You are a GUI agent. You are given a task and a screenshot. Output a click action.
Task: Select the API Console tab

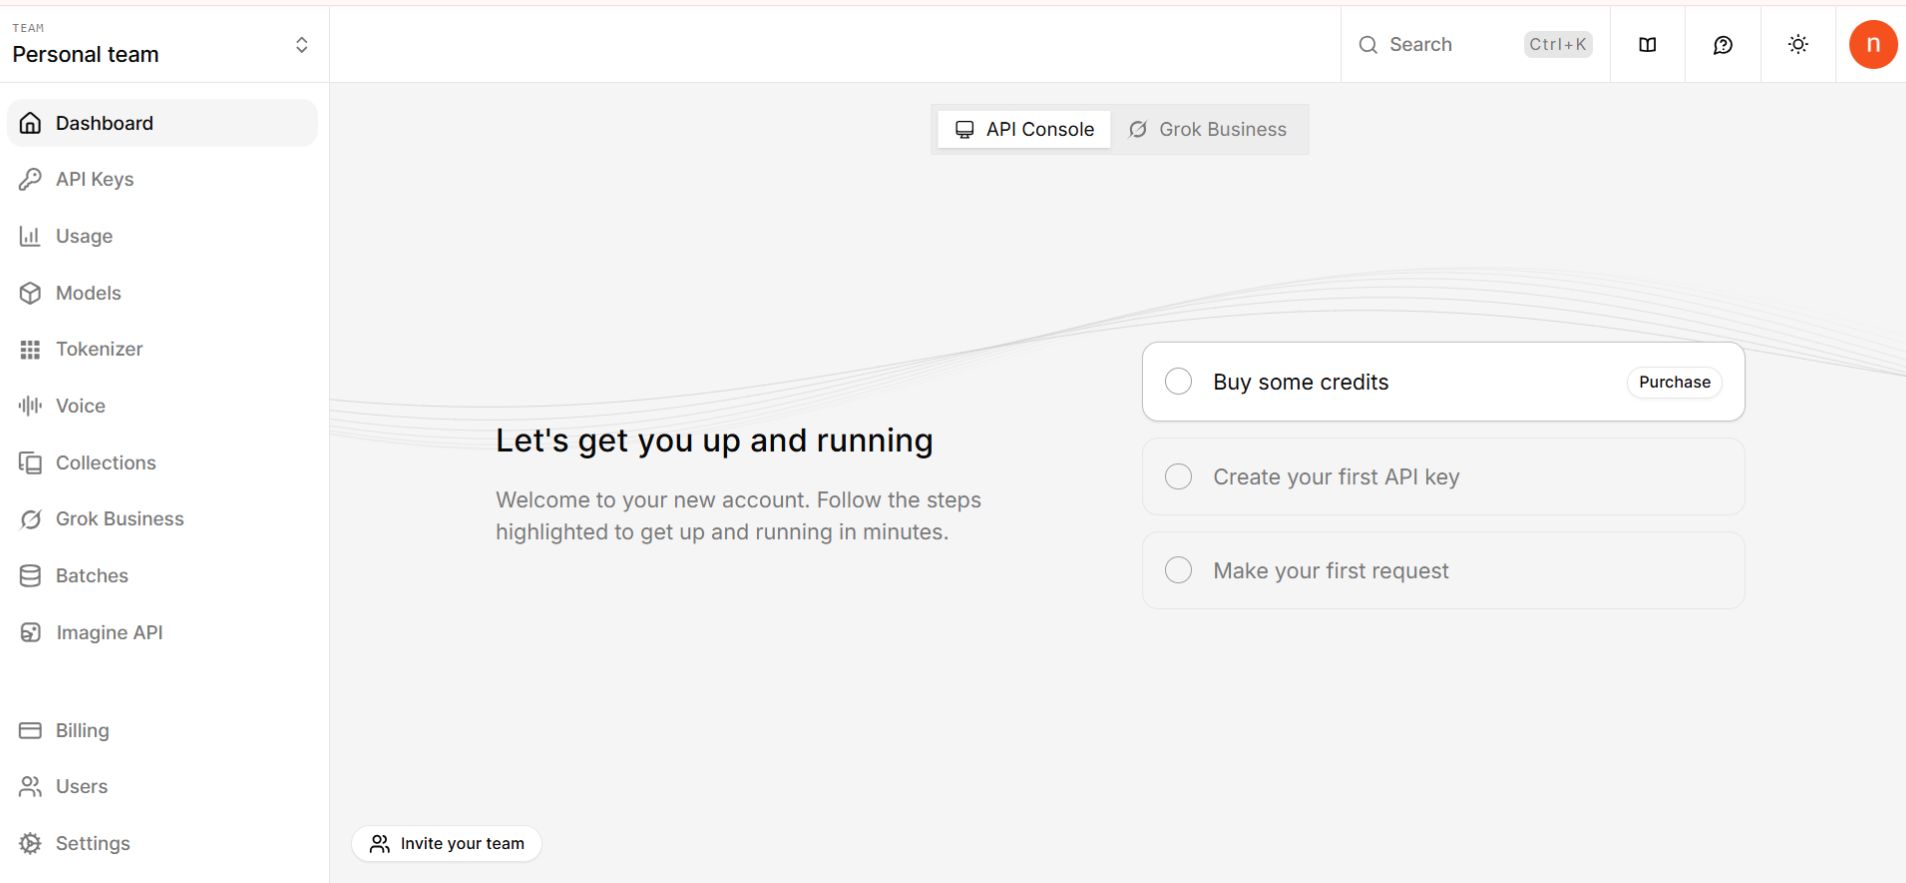(1024, 129)
